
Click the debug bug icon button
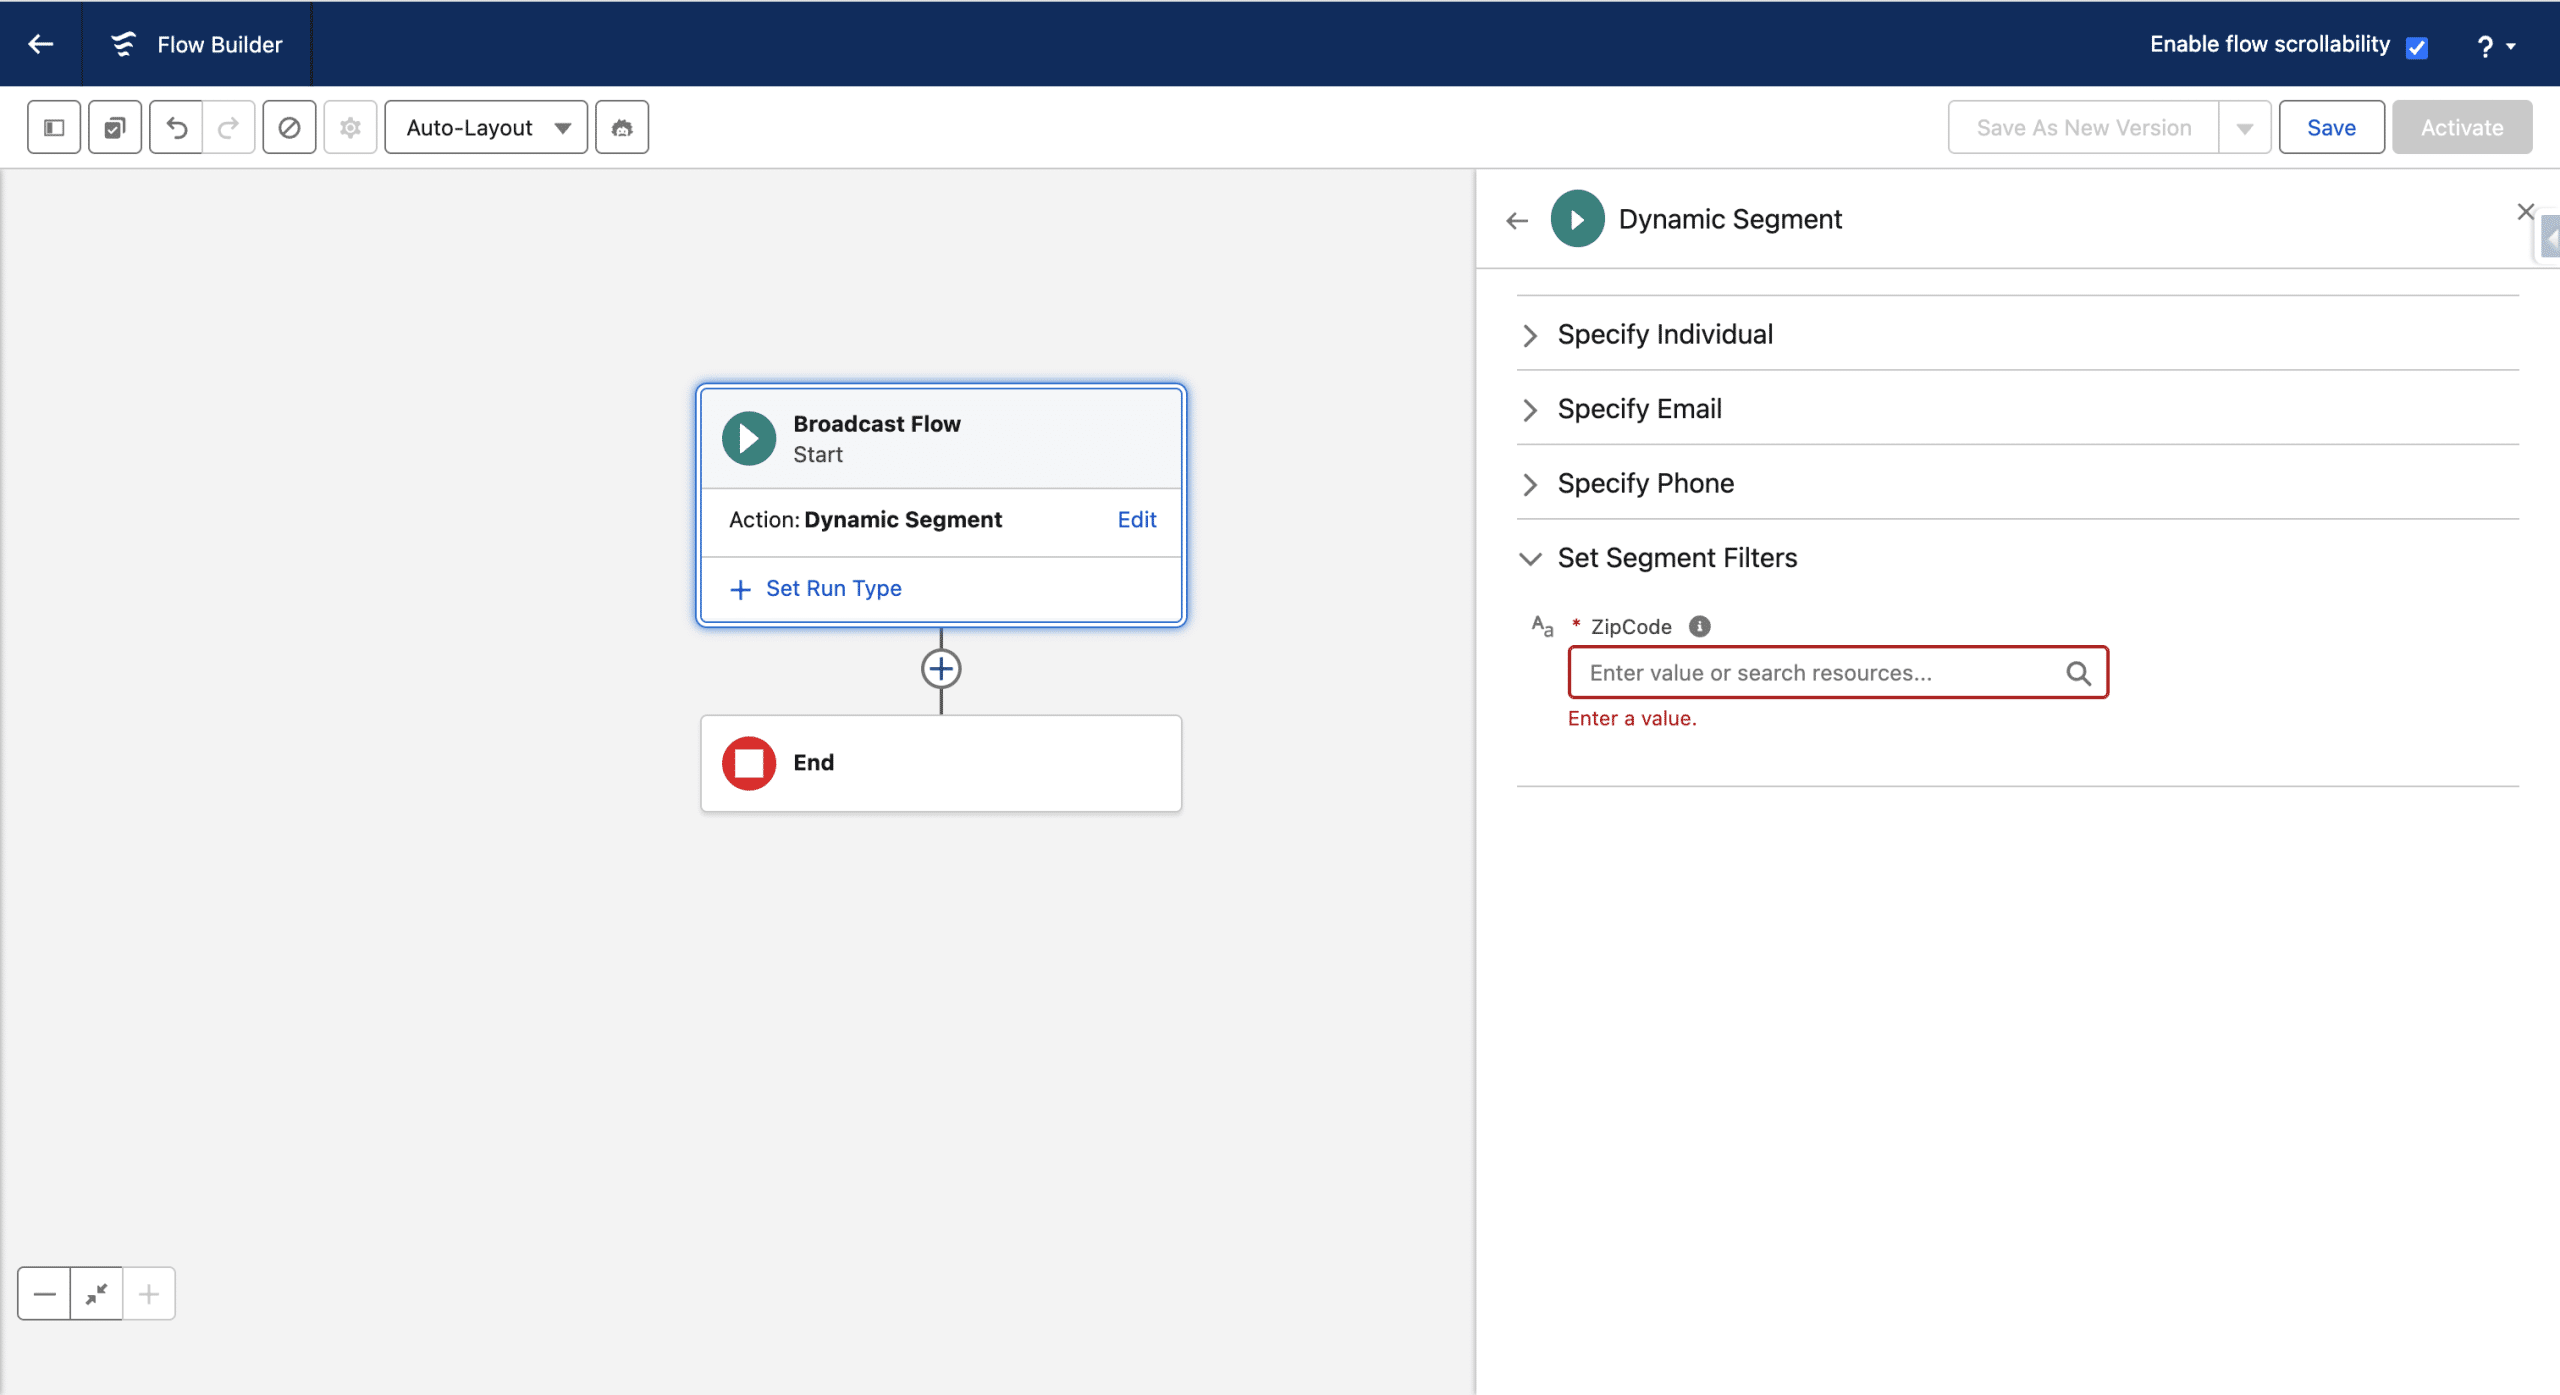(622, 127)
